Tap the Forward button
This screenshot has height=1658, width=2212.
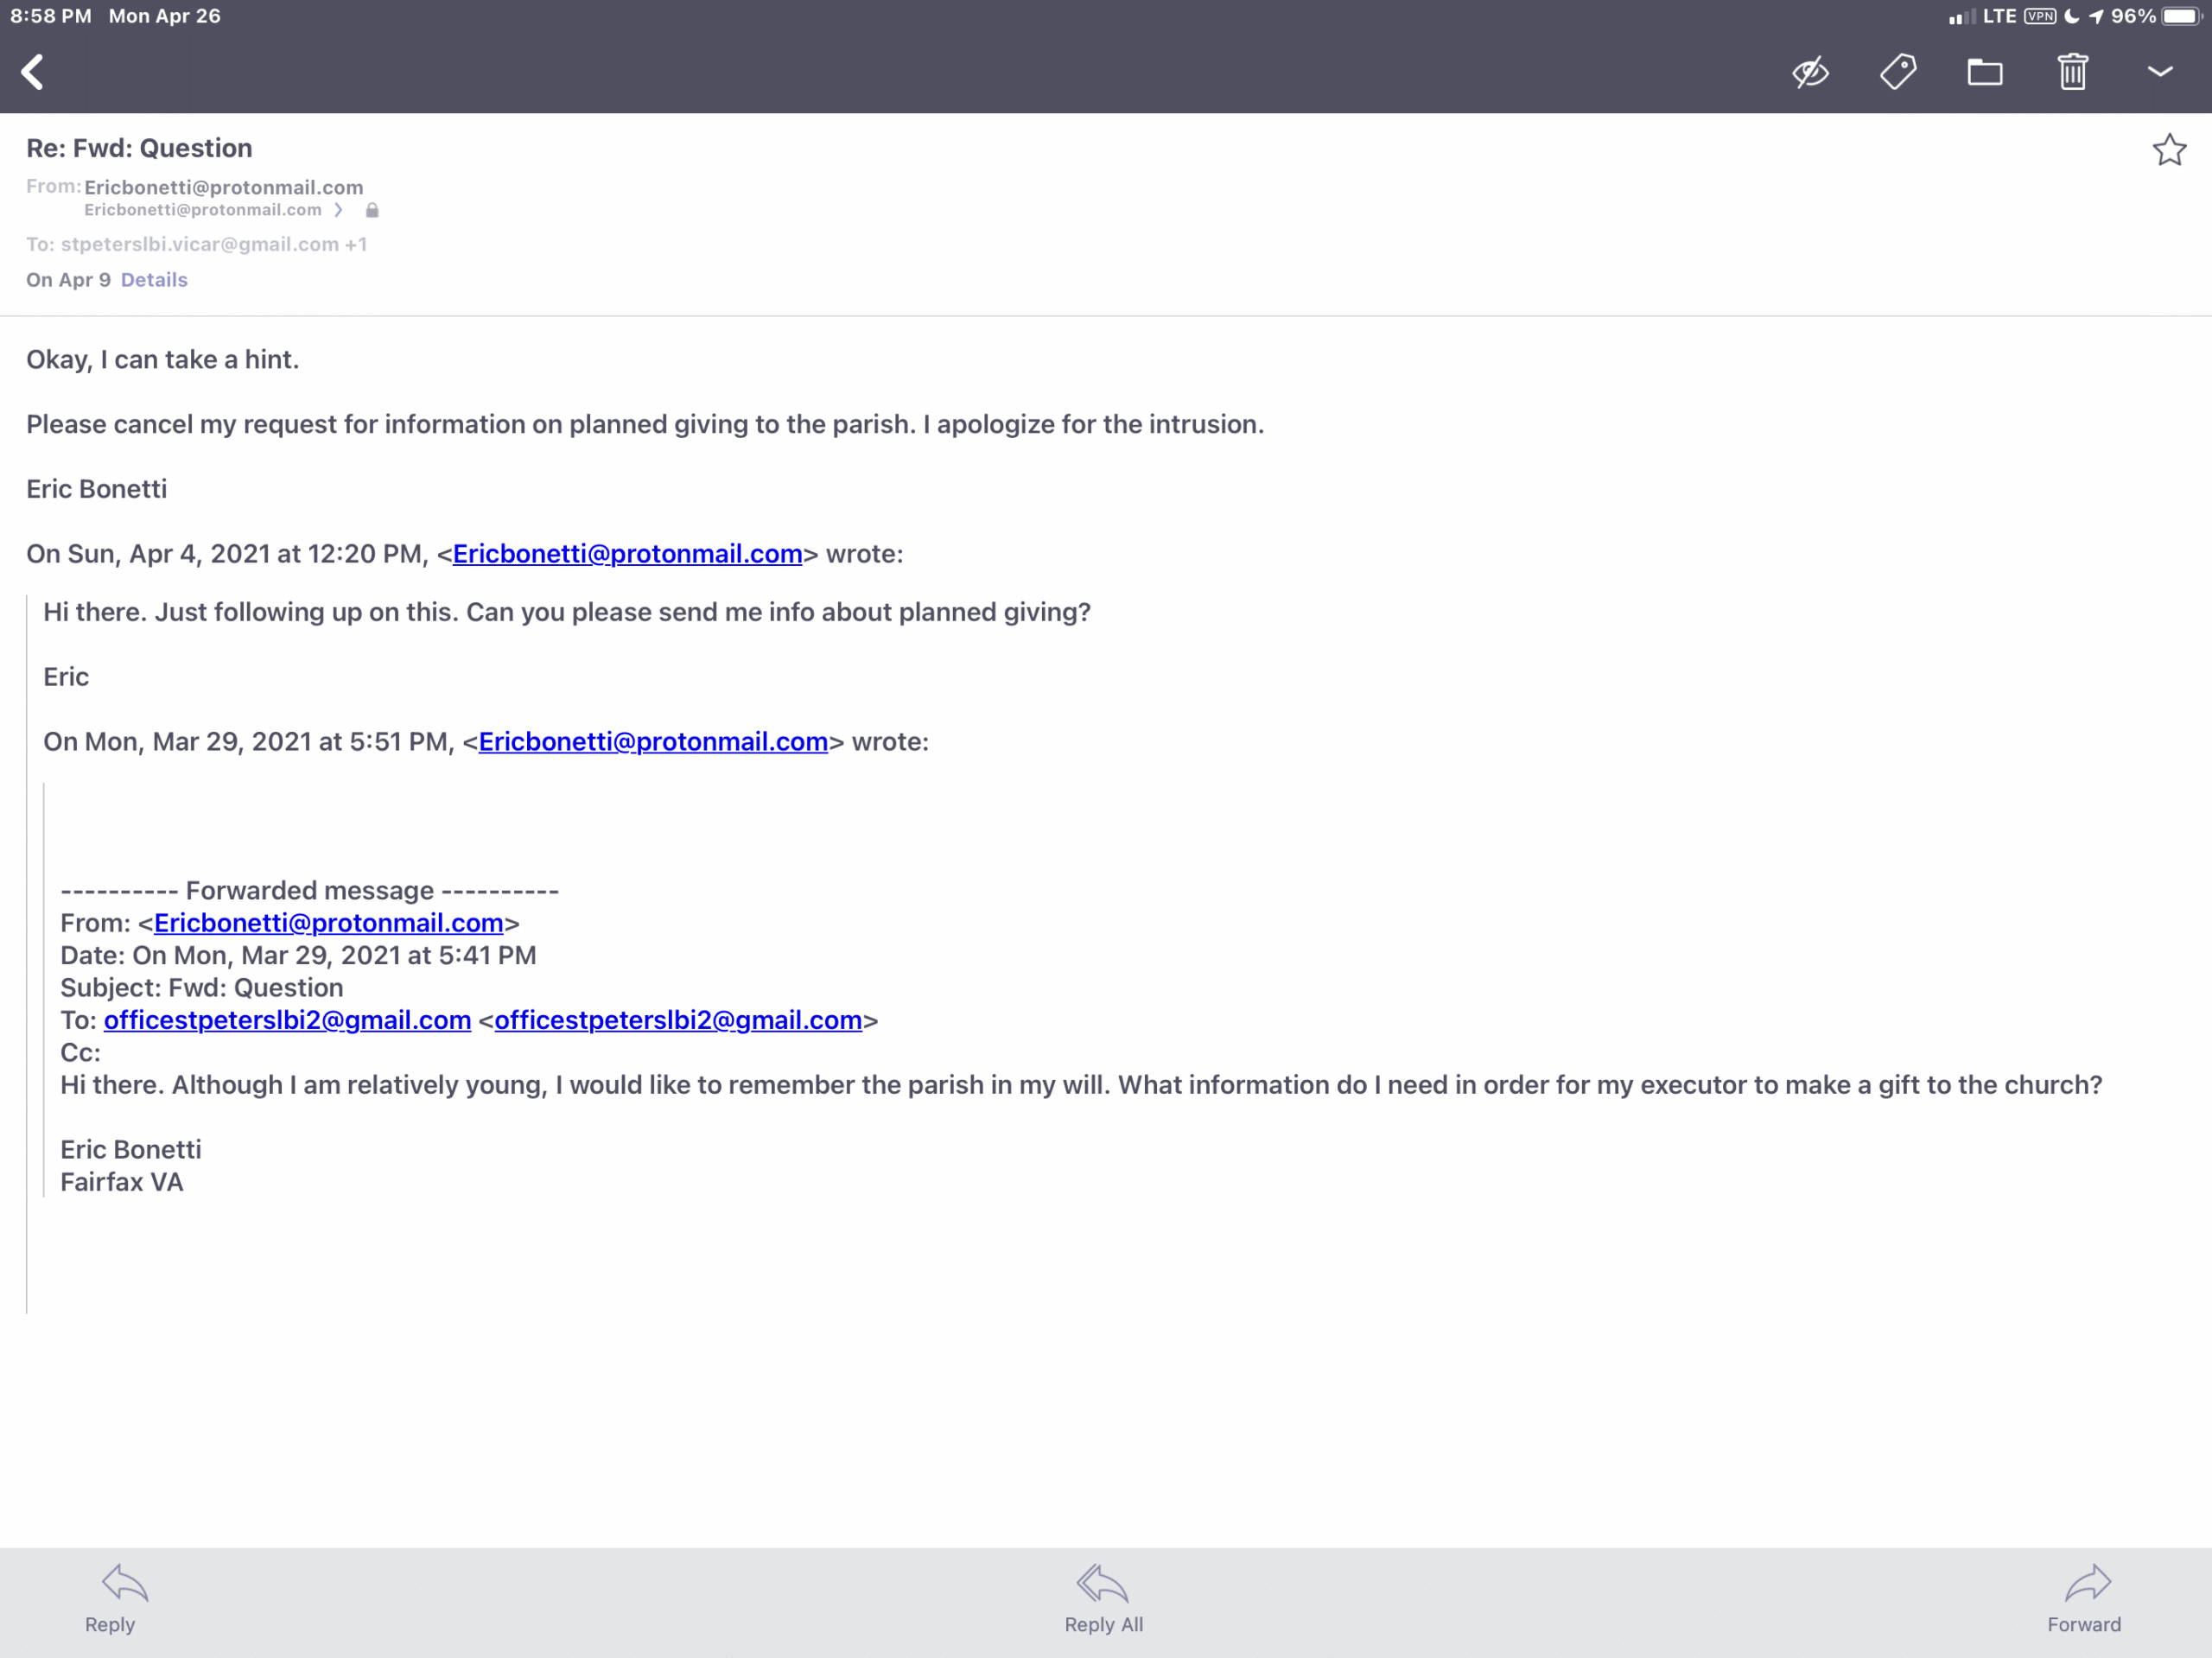point(2084,1600)
